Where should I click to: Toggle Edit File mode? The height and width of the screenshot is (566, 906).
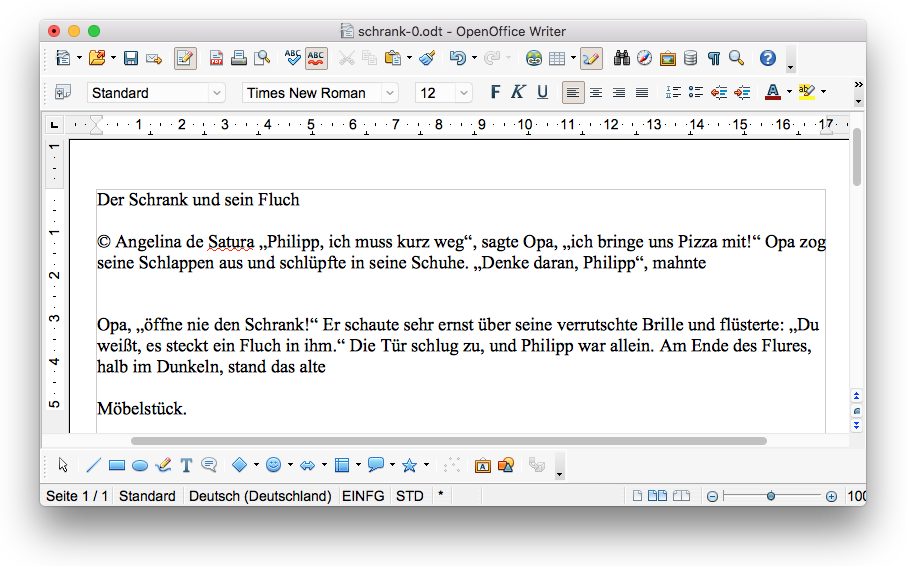click(185, 58)
